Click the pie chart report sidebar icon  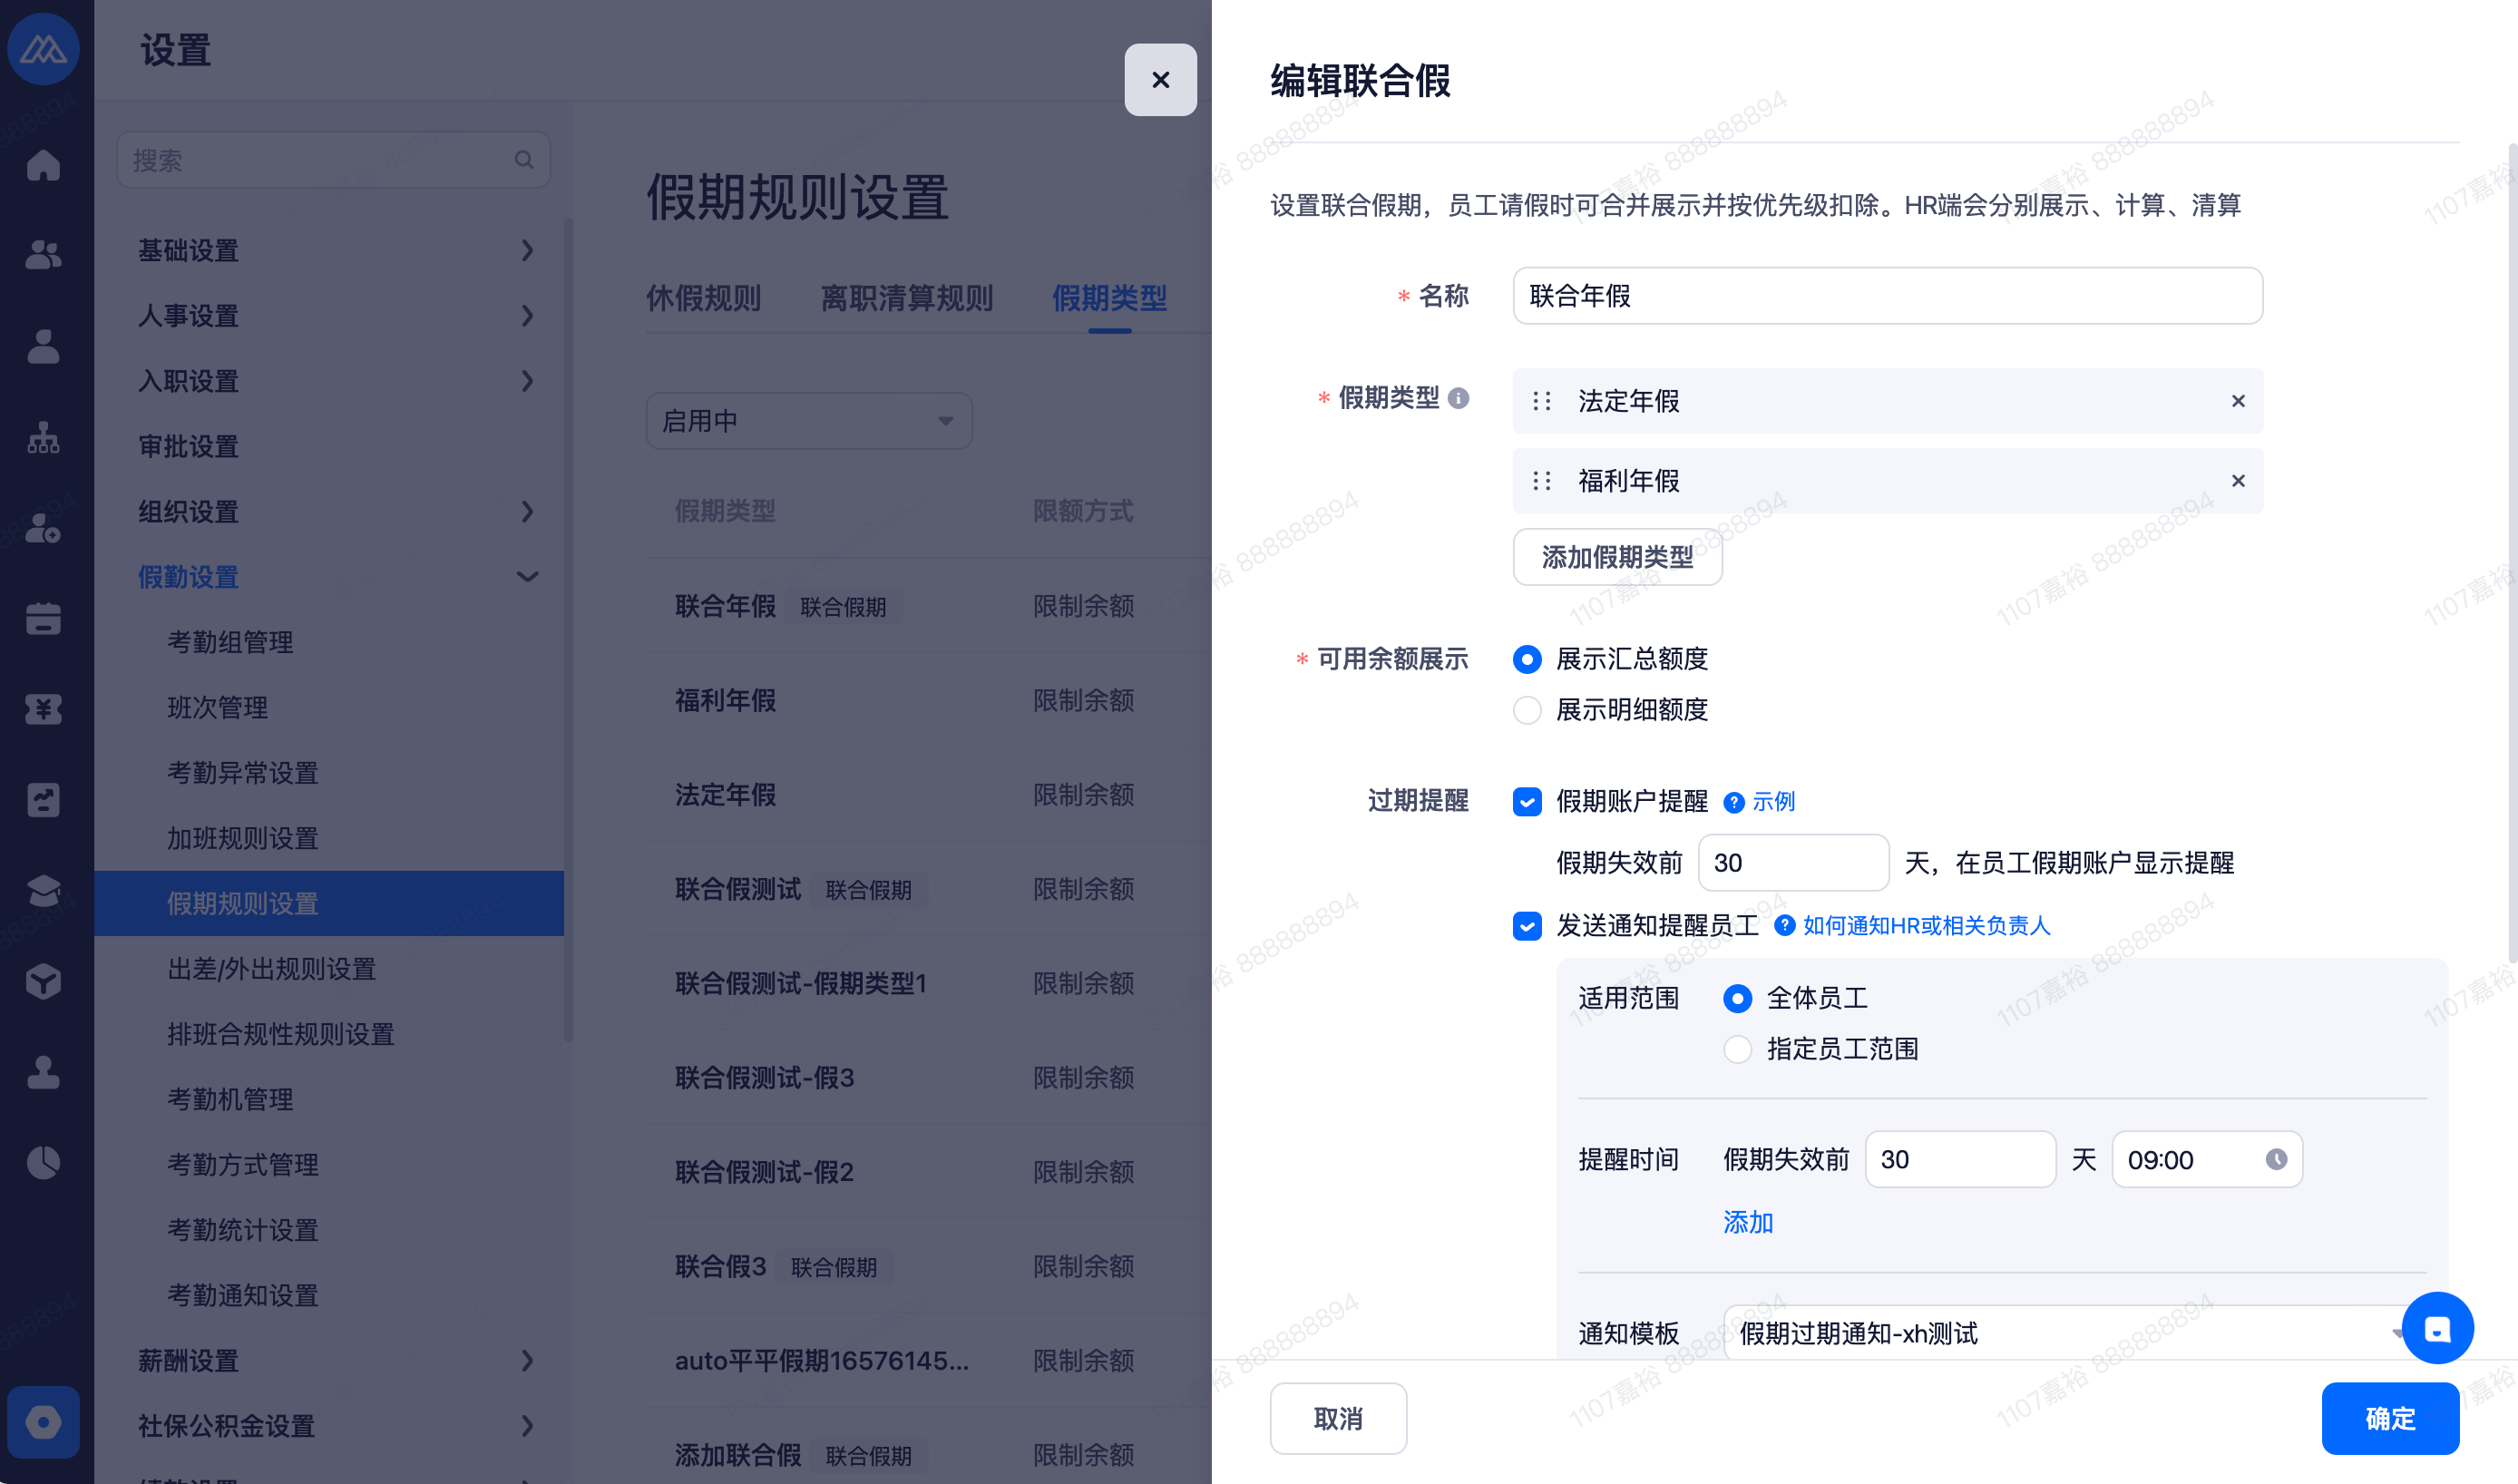point(43,1162)
